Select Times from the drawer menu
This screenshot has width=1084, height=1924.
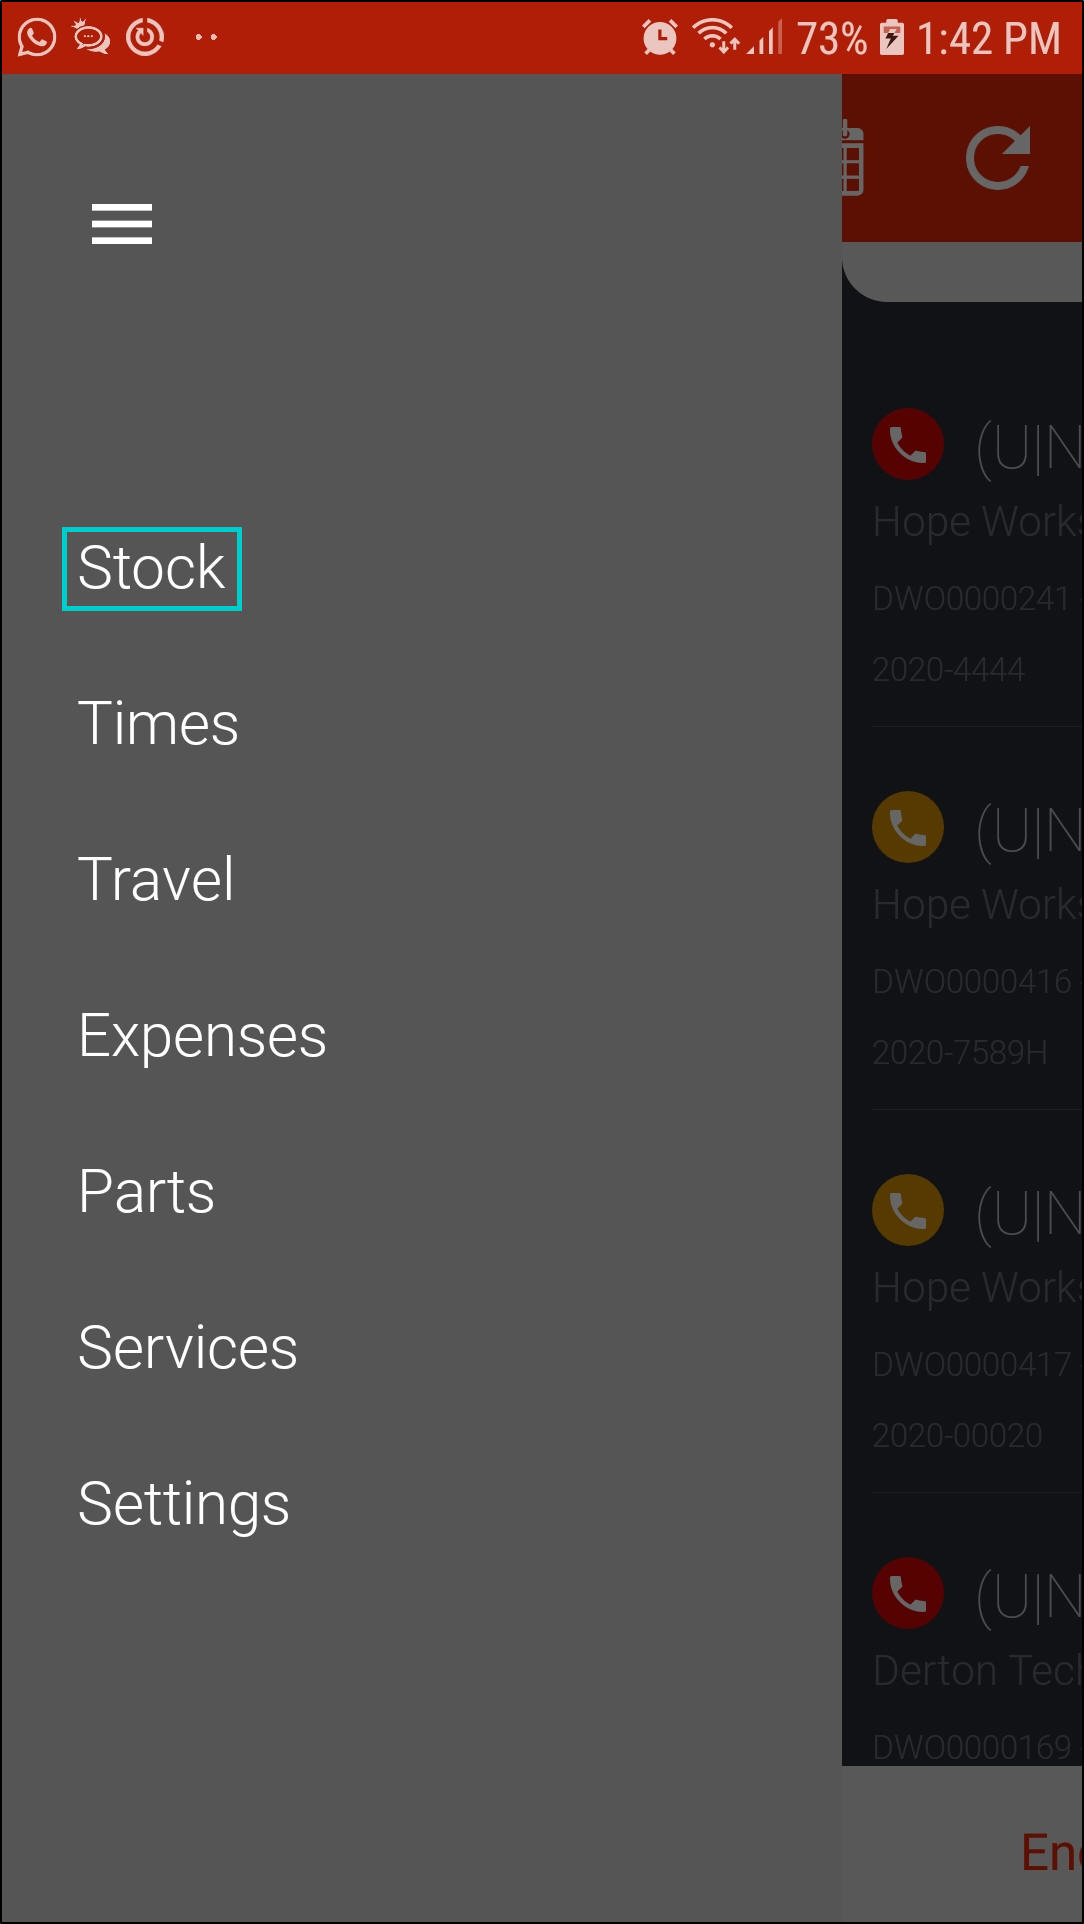click(x=158, y=724)
